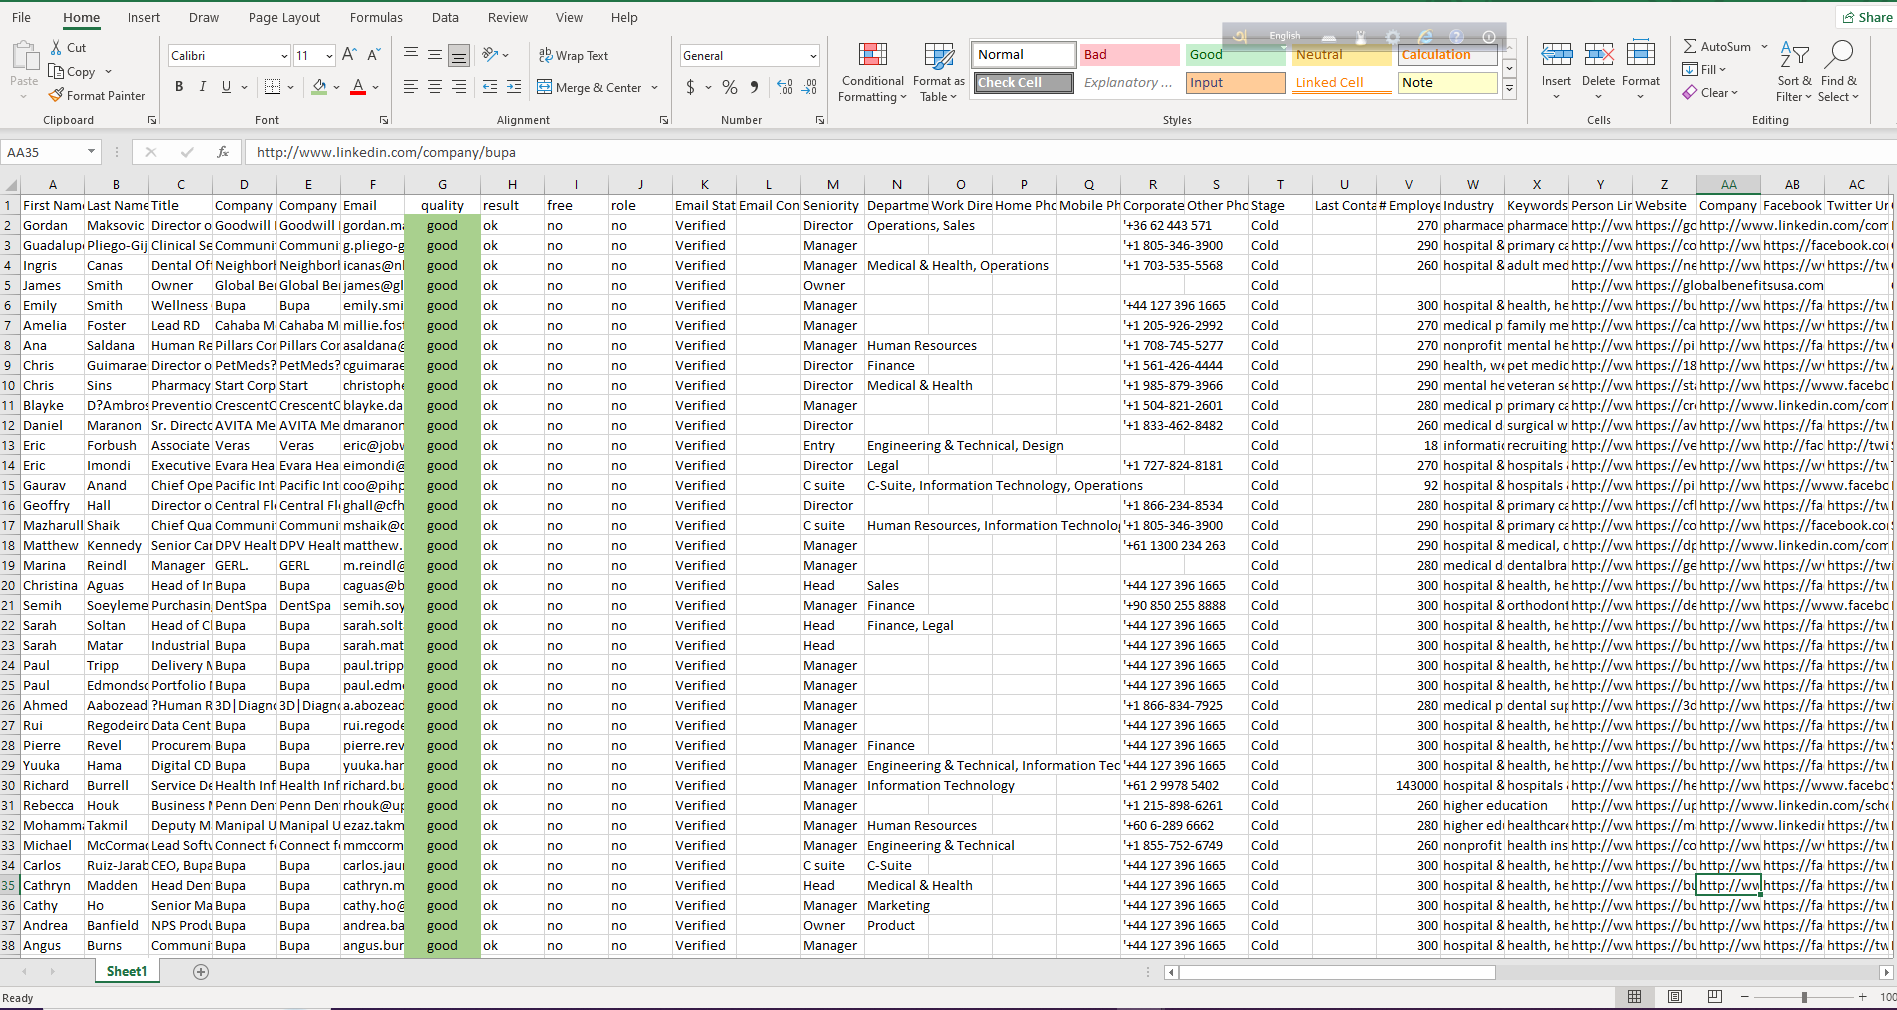
Task: Click the AutoSum sigma icon
Action: (1690, 46)
